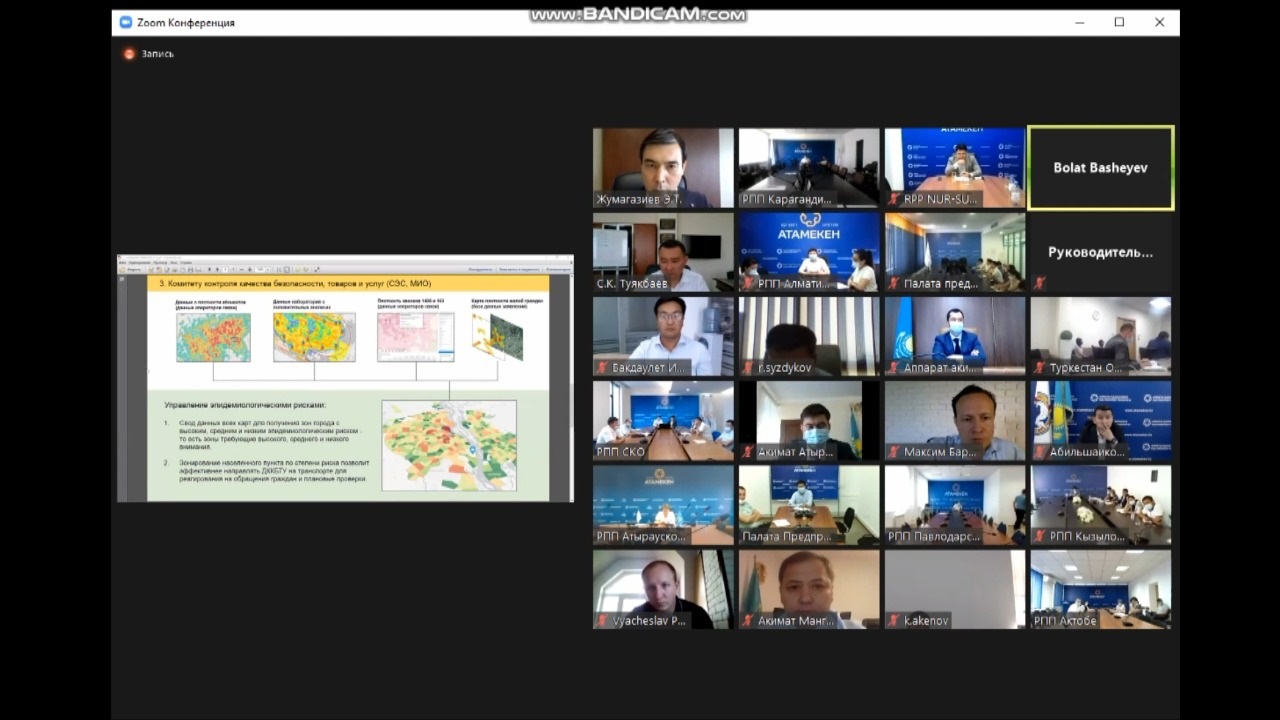Click muted mic icon on Туркестан tile
The image size is (1280, 720).
[1040, 368]
